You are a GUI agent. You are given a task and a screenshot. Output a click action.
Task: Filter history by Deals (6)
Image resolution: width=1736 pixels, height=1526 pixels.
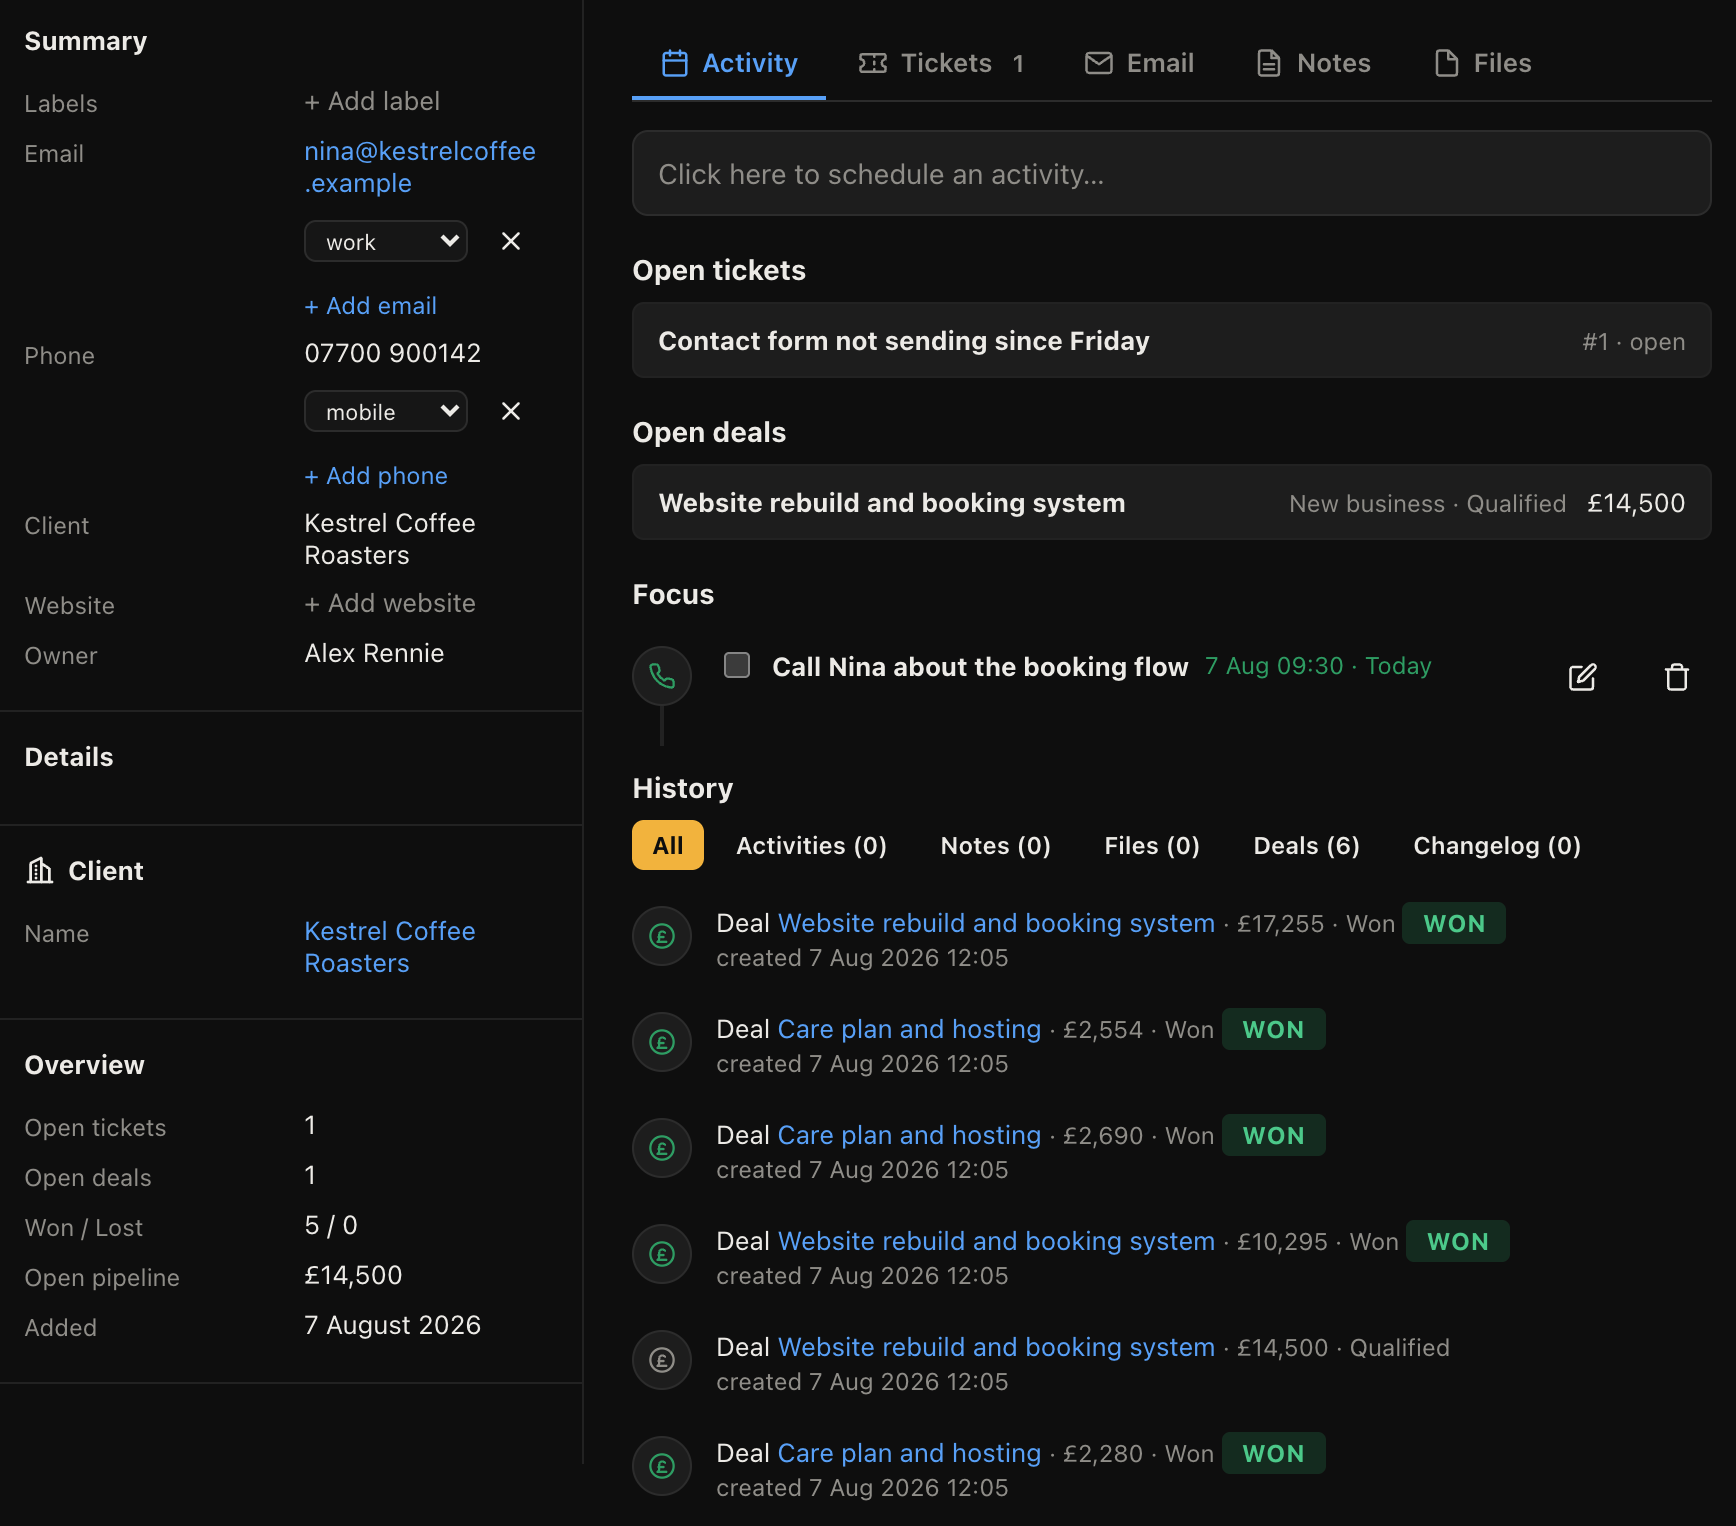tap(1306, 846)
